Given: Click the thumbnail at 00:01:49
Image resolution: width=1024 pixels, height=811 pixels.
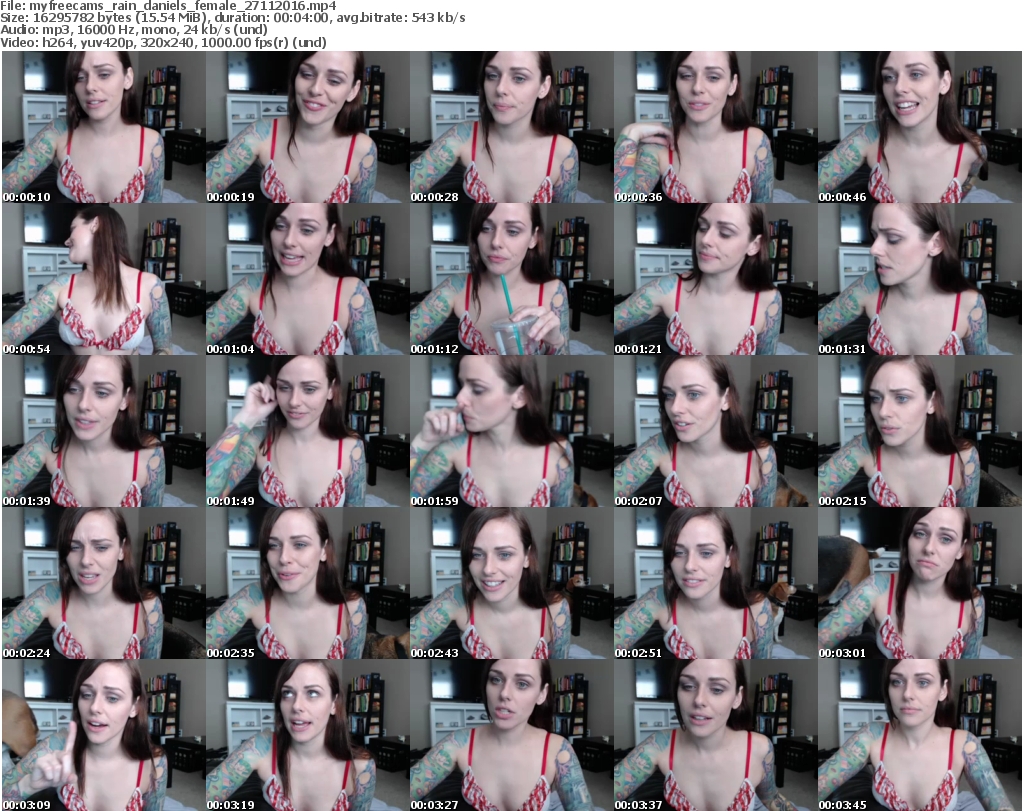Looking at the screenshot, I should (307, 431).
